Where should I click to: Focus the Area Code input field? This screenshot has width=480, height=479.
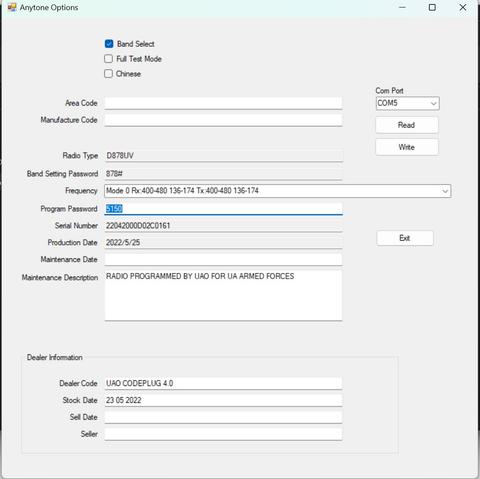[223, 103]
